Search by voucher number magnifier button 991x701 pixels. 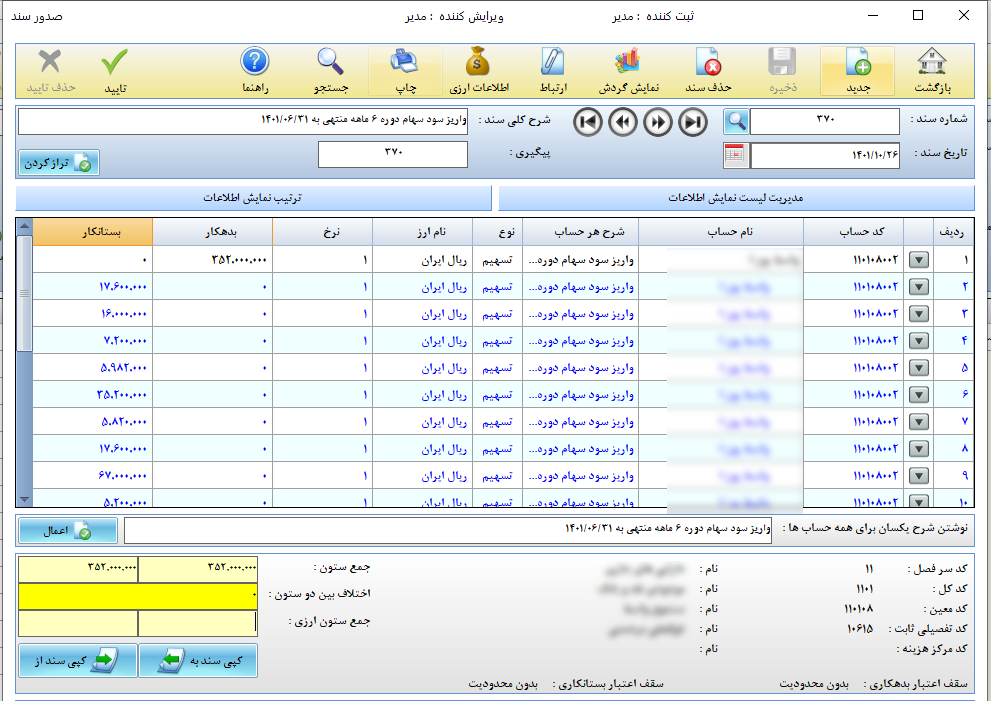736,121
